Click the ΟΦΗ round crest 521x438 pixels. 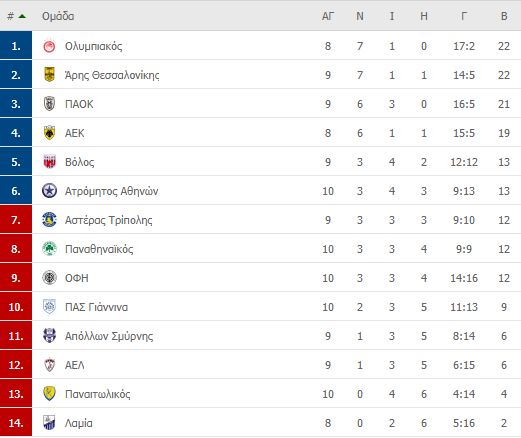click(49, 278)
